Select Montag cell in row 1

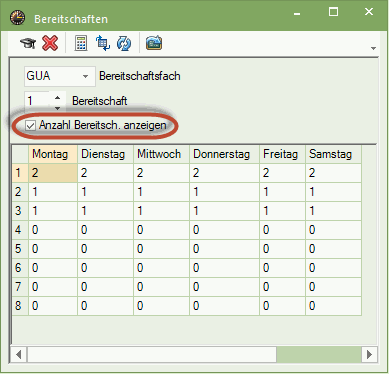(53, 173)
